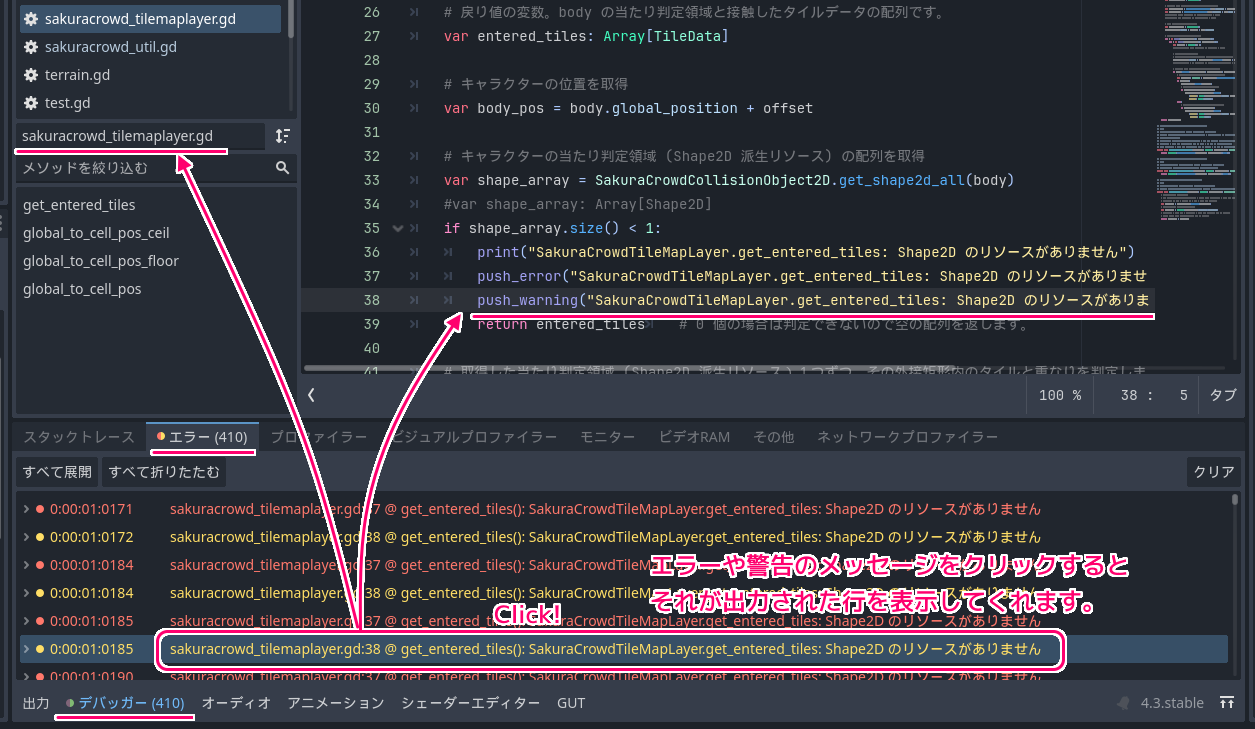Click the 38 : 5 line-column indicator

pyautogui.click(x=1154, y=395)
